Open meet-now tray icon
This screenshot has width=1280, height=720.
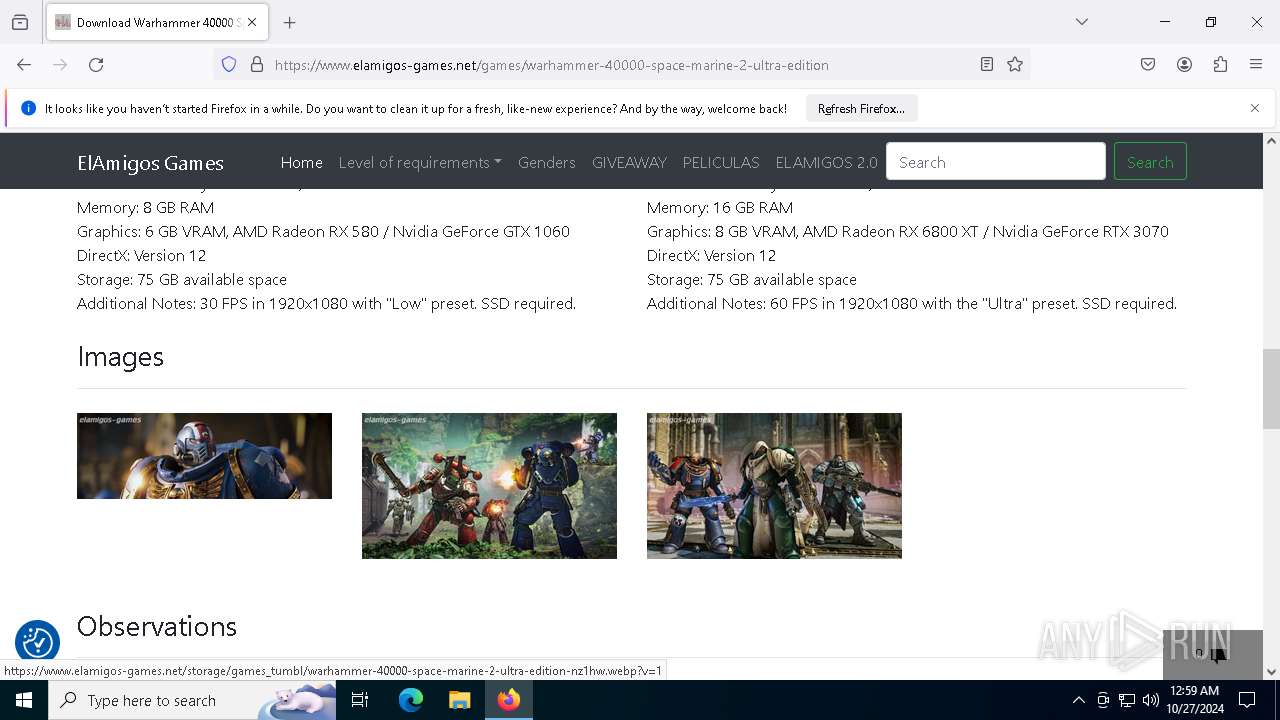[x=1103, y=700]
